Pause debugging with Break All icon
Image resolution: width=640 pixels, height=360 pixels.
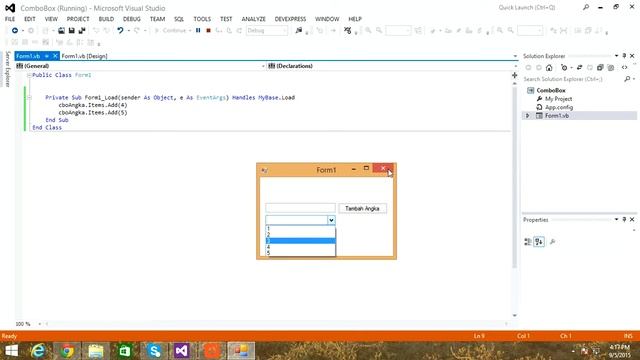(198, 31)
